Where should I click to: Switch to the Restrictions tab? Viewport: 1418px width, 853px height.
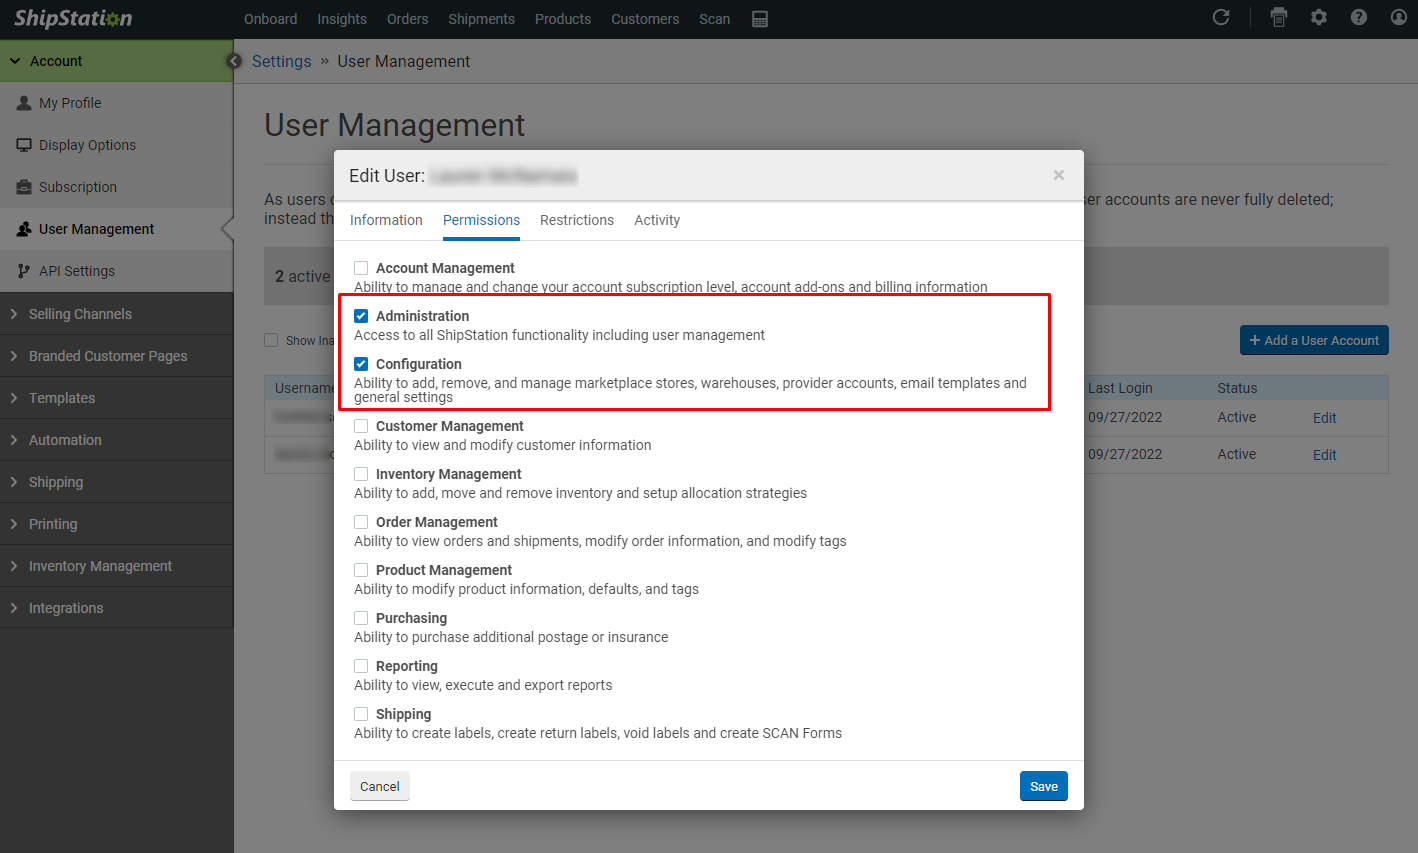tap(576, 220)
